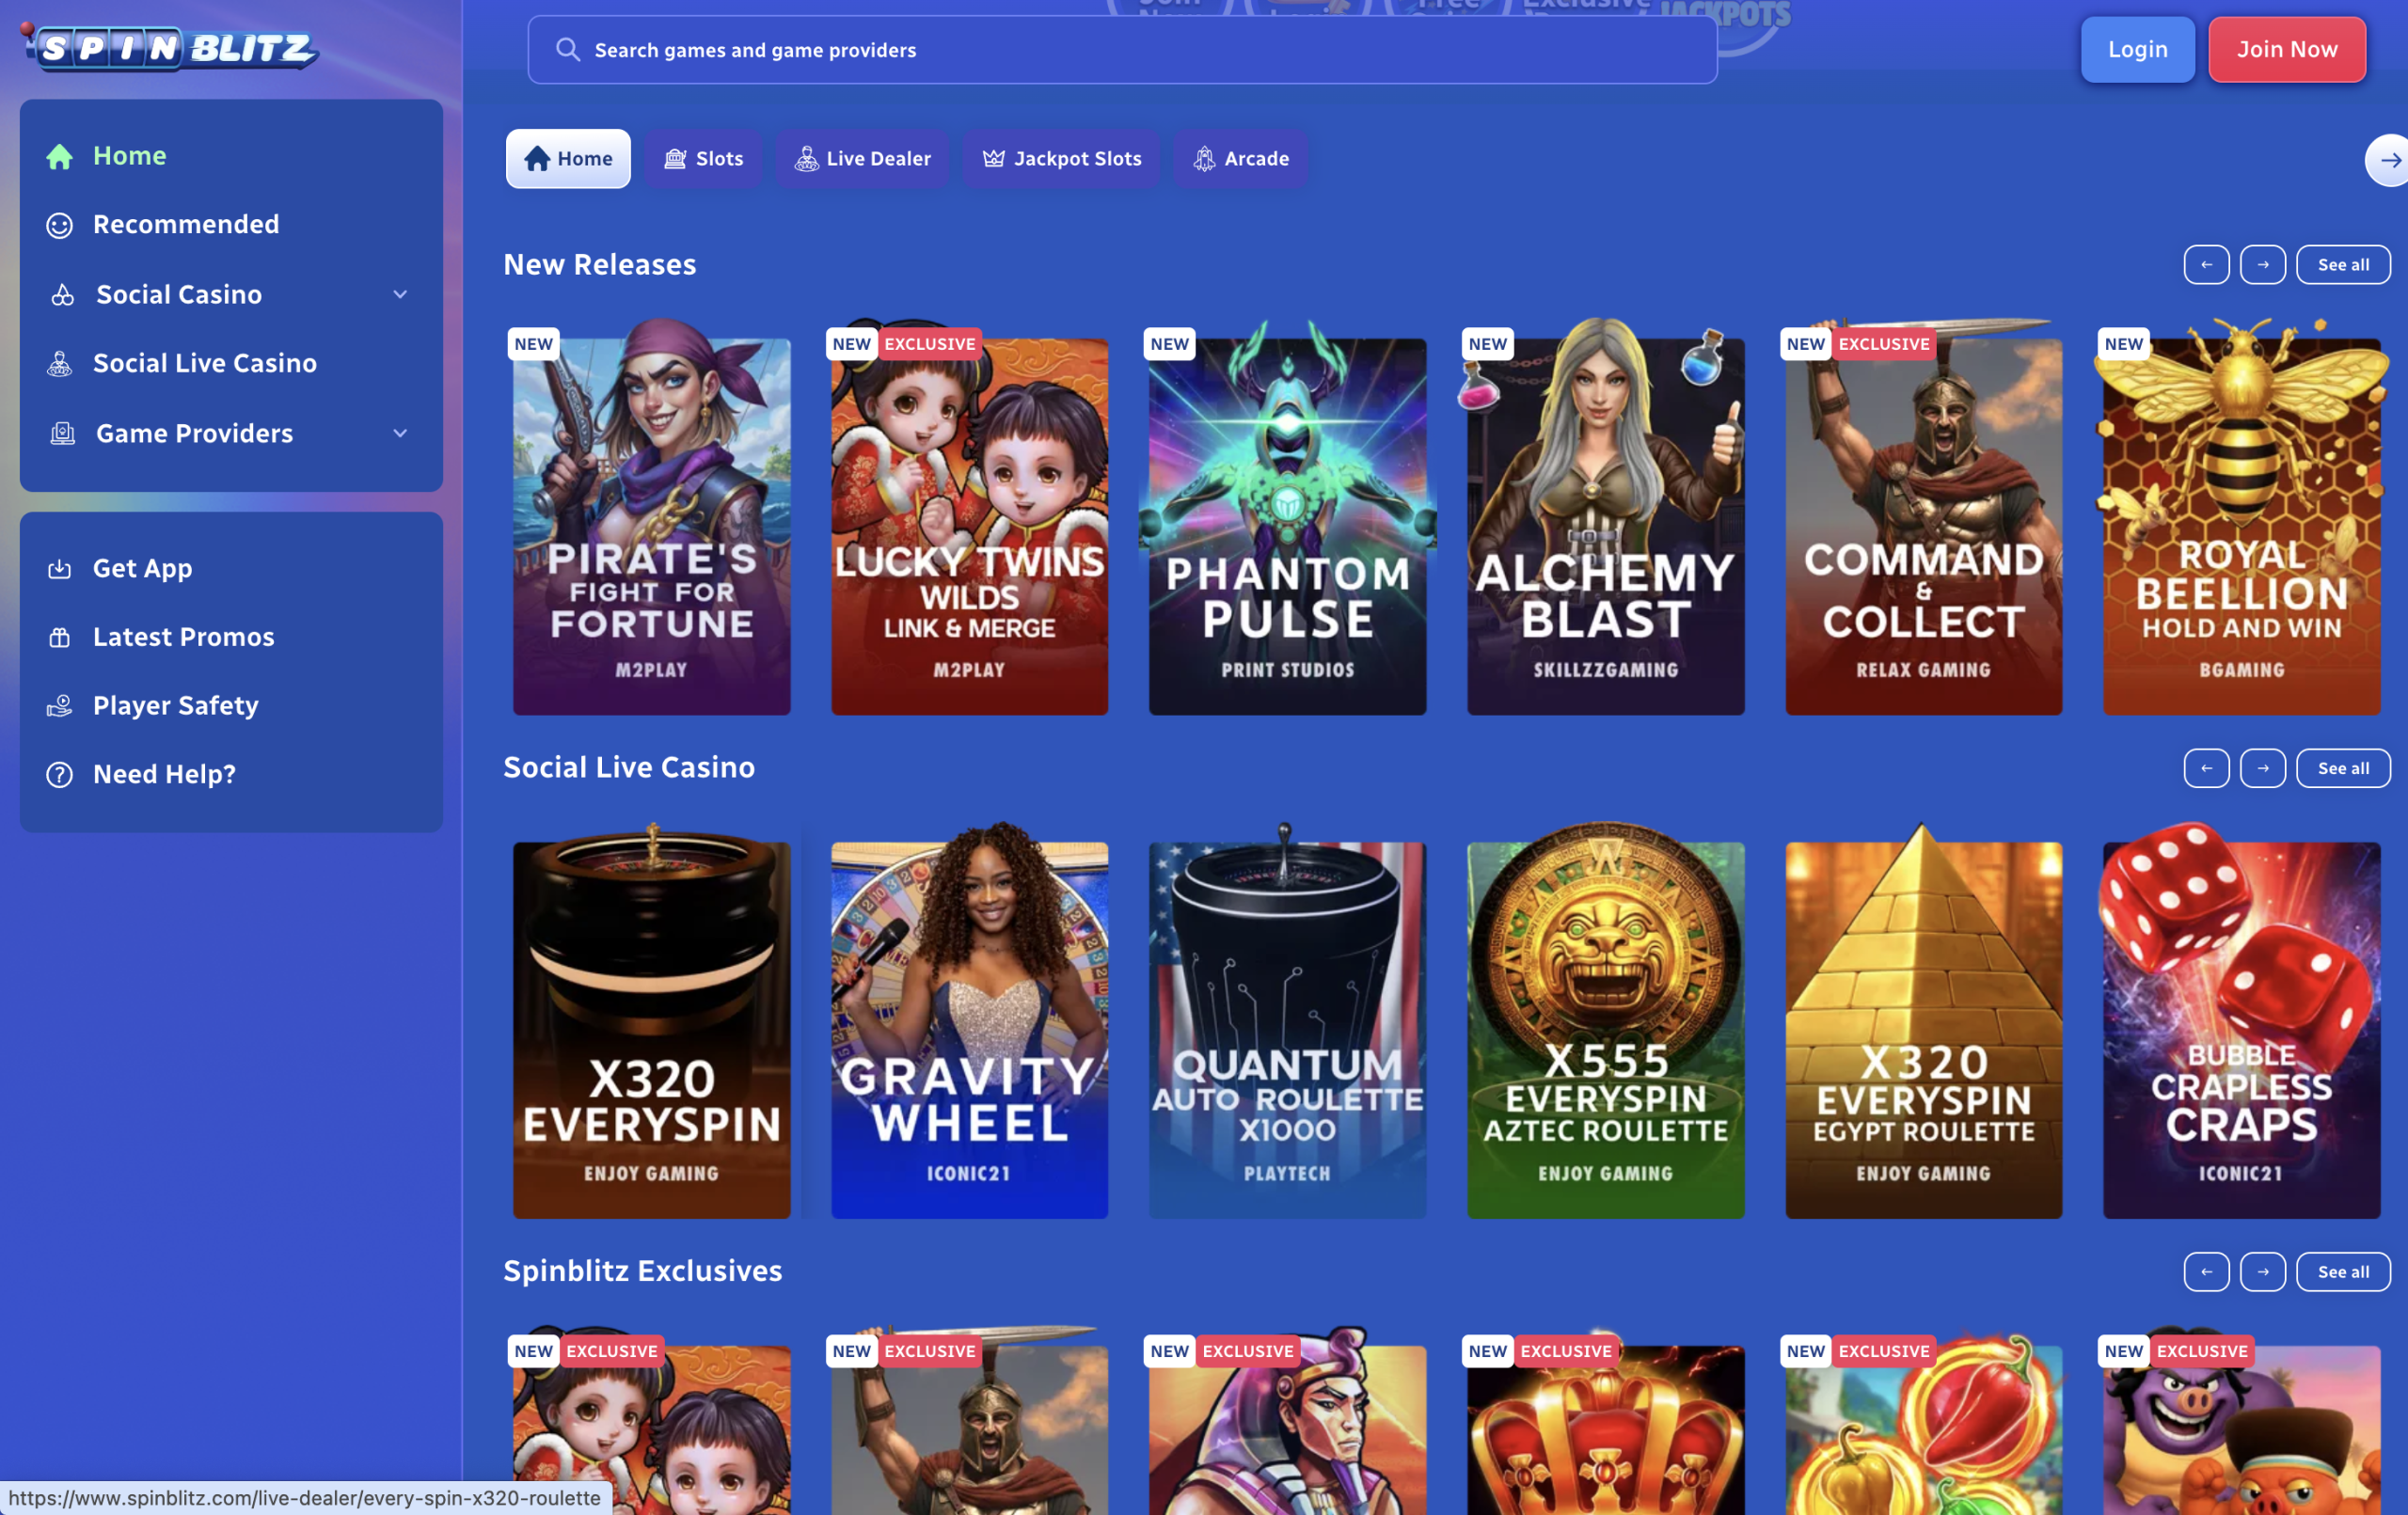Focus the search games input field
This screenshot has height=1515, width=2408.
(x=1122, y=49)
